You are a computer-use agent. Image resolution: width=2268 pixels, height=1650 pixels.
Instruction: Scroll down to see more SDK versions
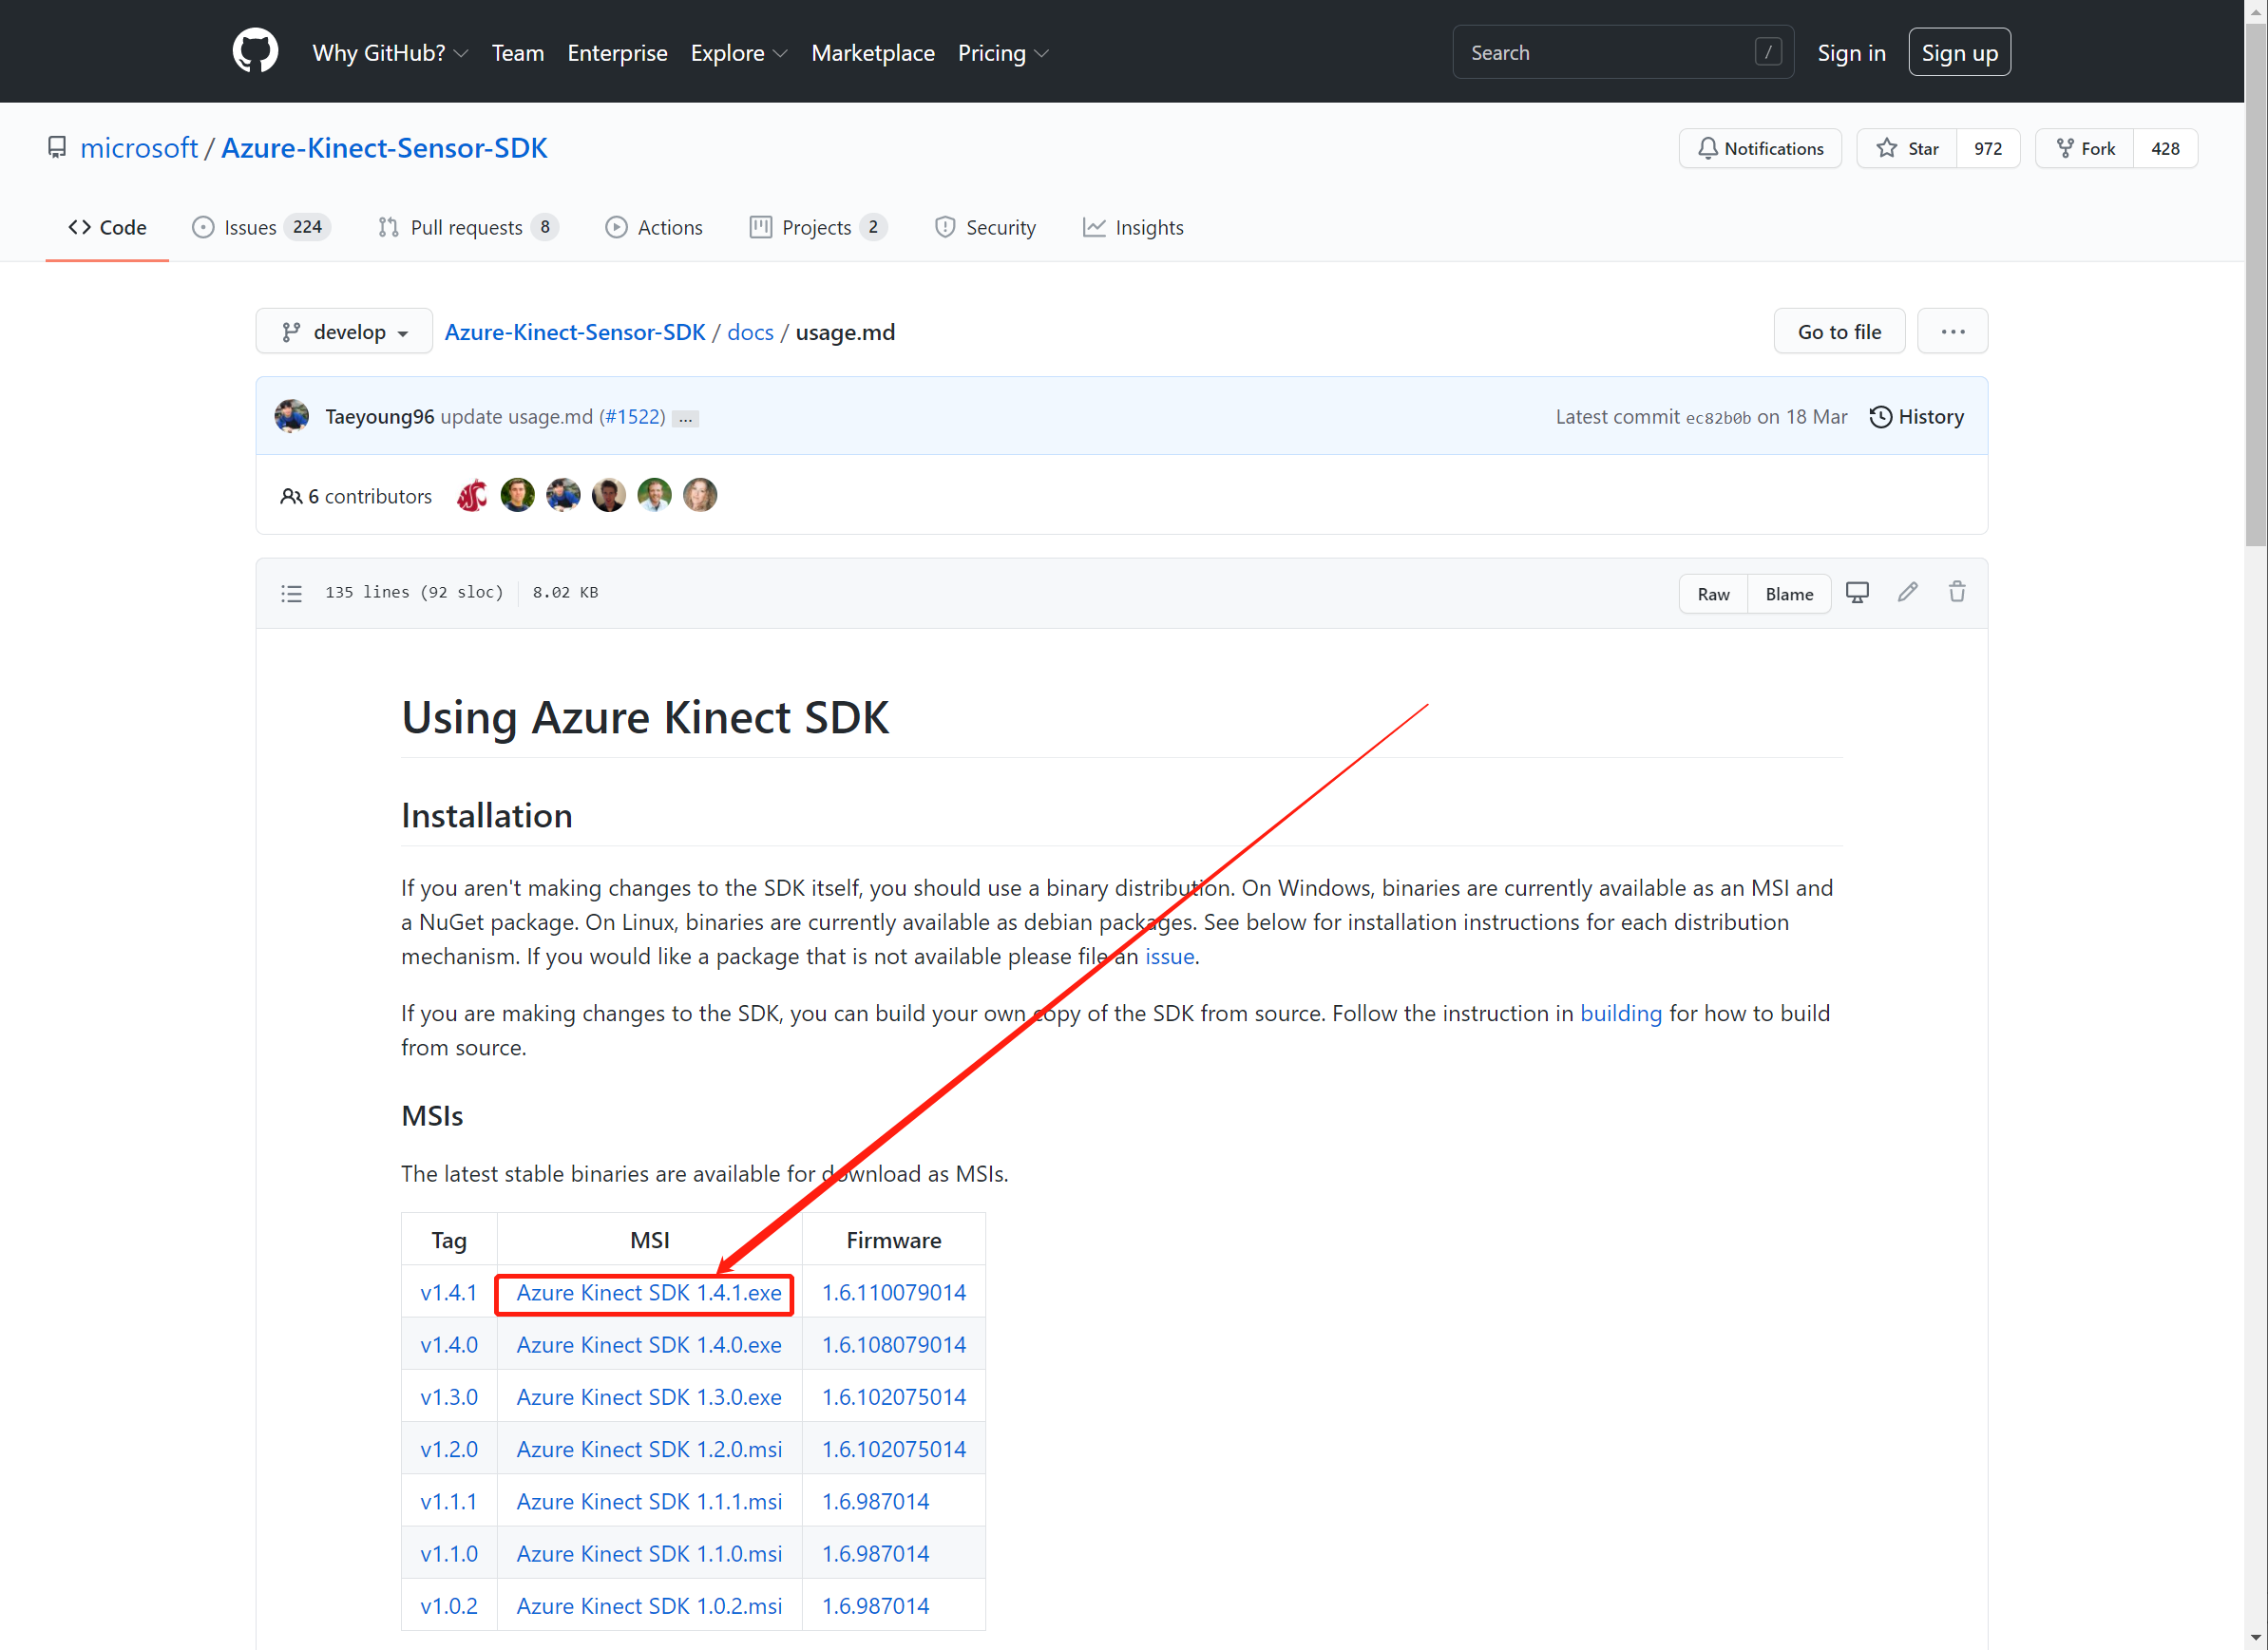(x=2250, y=1634)
